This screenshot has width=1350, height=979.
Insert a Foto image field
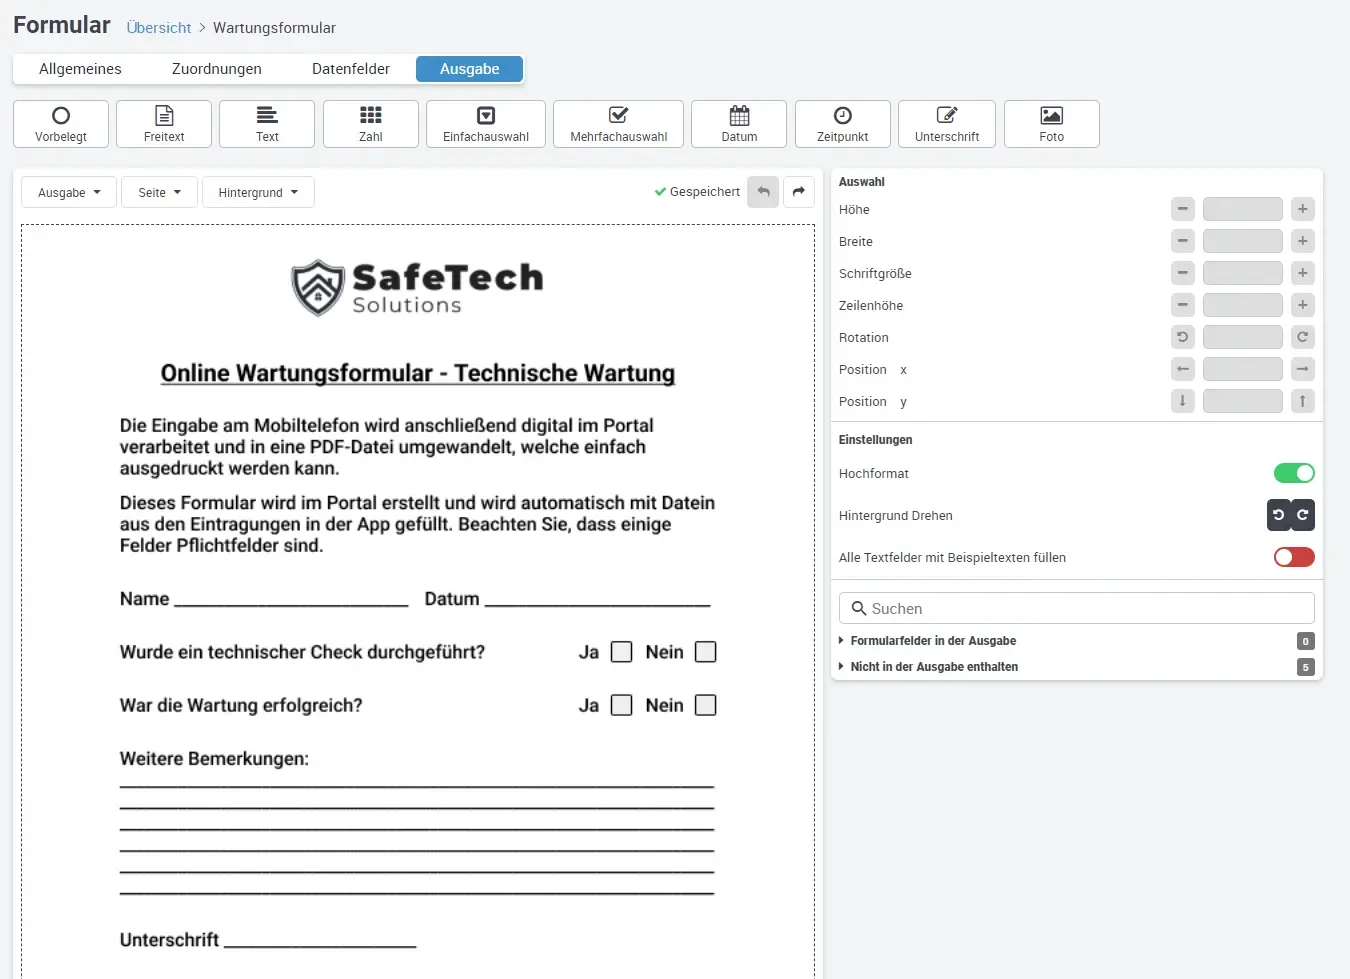(1051, 124)
